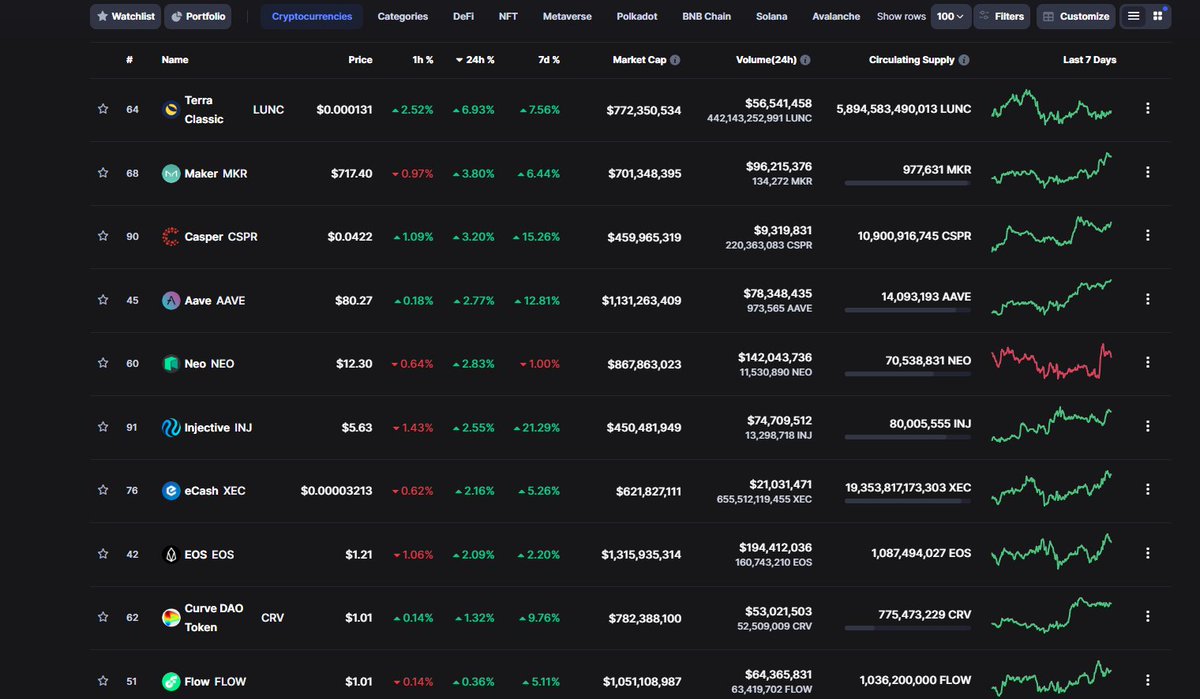1200x699 pixels.
Task: Toggle the watchlist star on Aave row
Action: click(103, 300)
